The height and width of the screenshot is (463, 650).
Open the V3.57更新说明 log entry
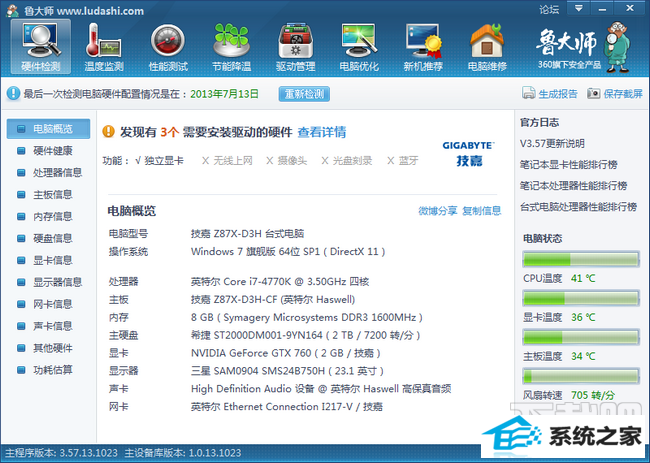pyautogui.click(x=552, y=144)
